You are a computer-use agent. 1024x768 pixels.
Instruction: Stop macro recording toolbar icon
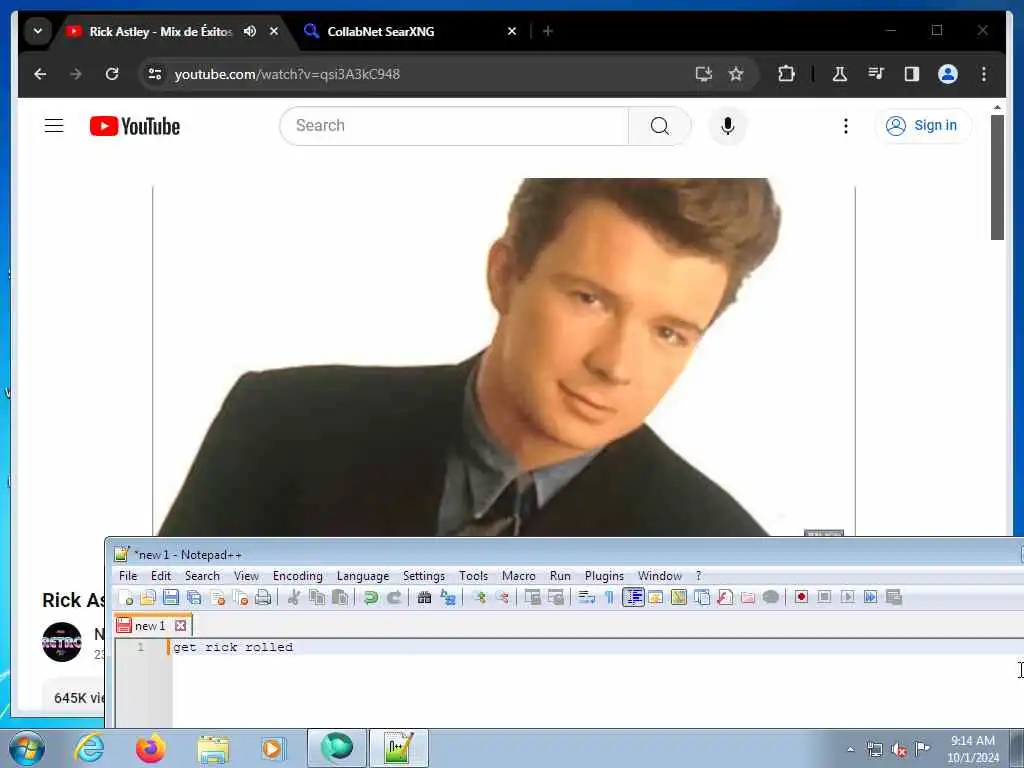(824, 597)
